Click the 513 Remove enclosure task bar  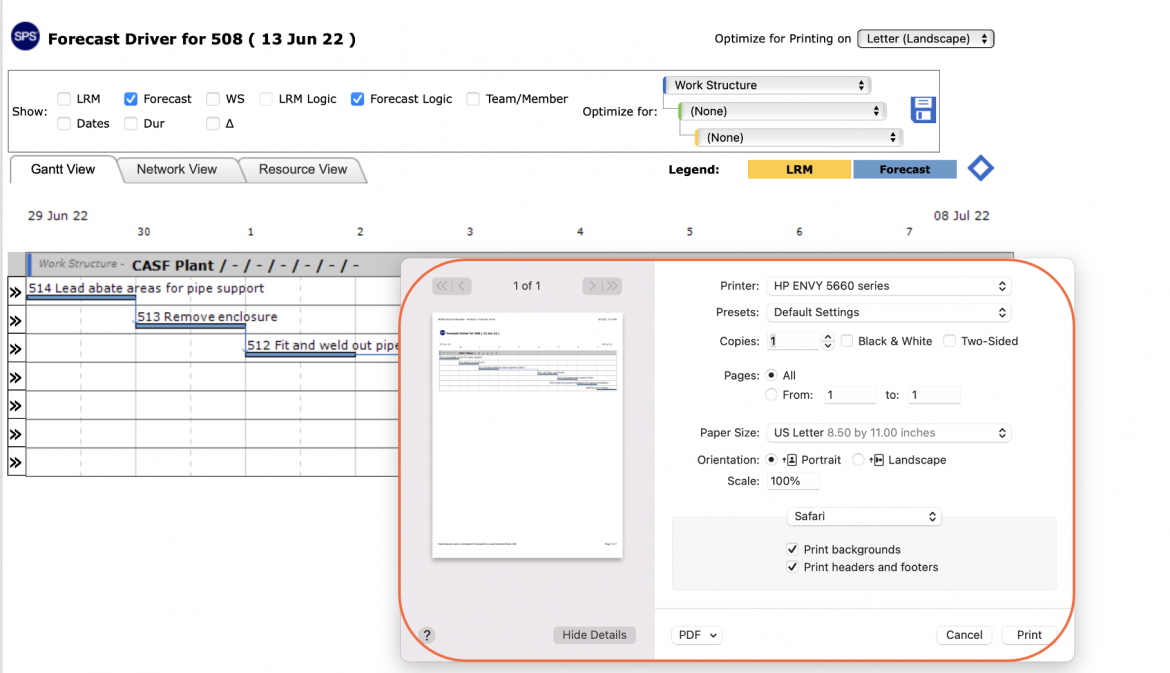pos(190,326)
